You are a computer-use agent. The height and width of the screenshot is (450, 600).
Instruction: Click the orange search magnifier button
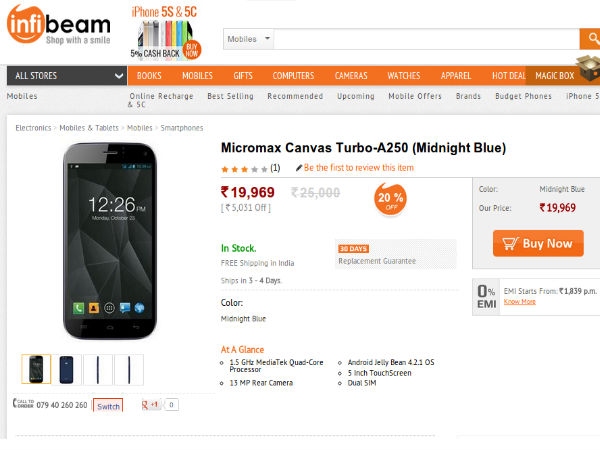pyautogui.click(x=591, y=39)
